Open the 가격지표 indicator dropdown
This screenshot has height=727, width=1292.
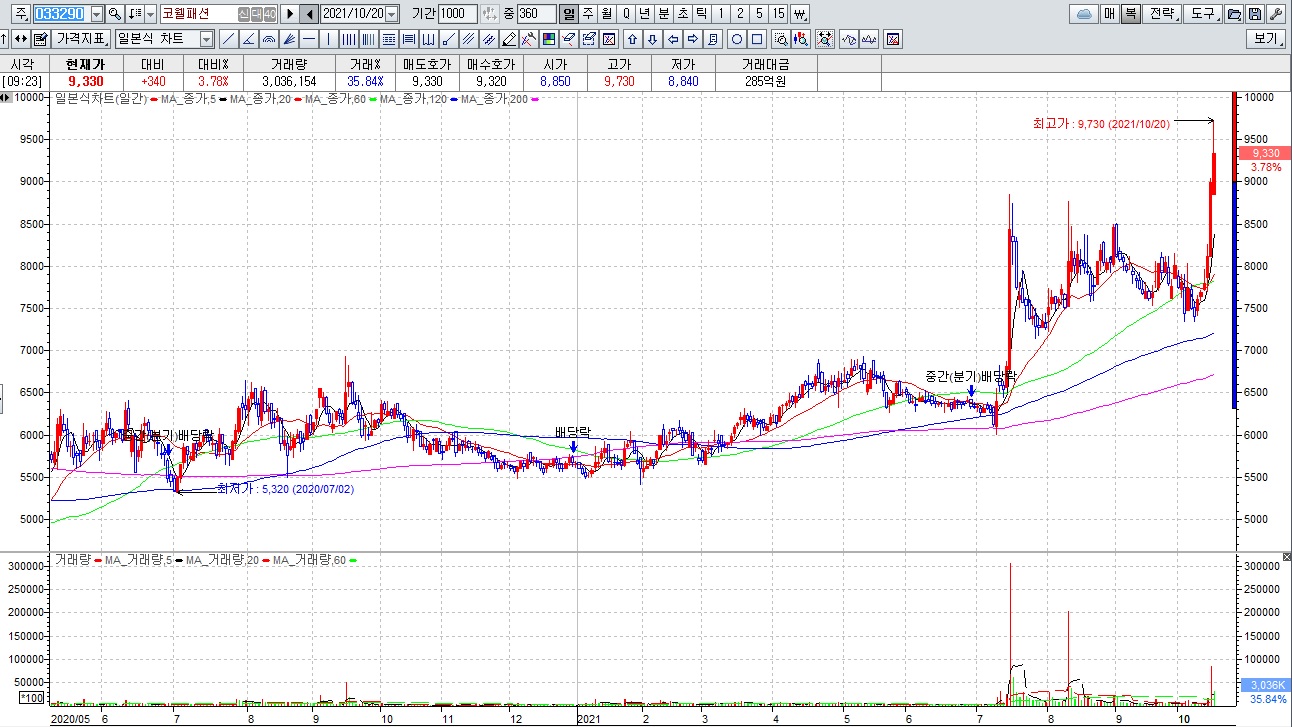coord(80,39)
